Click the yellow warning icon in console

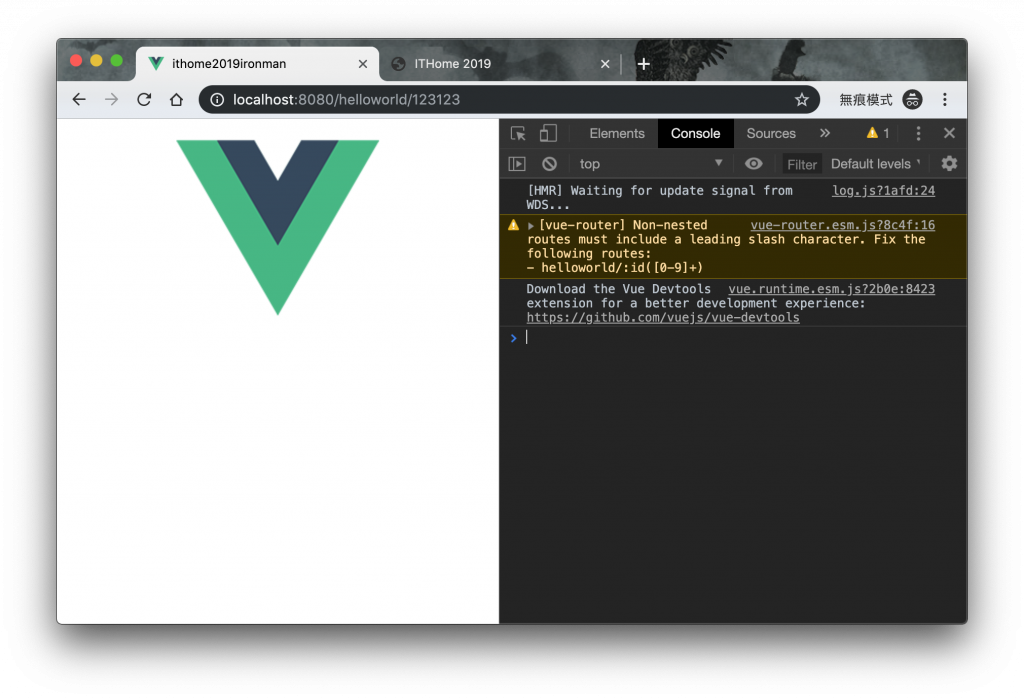[x=513, y=225]
